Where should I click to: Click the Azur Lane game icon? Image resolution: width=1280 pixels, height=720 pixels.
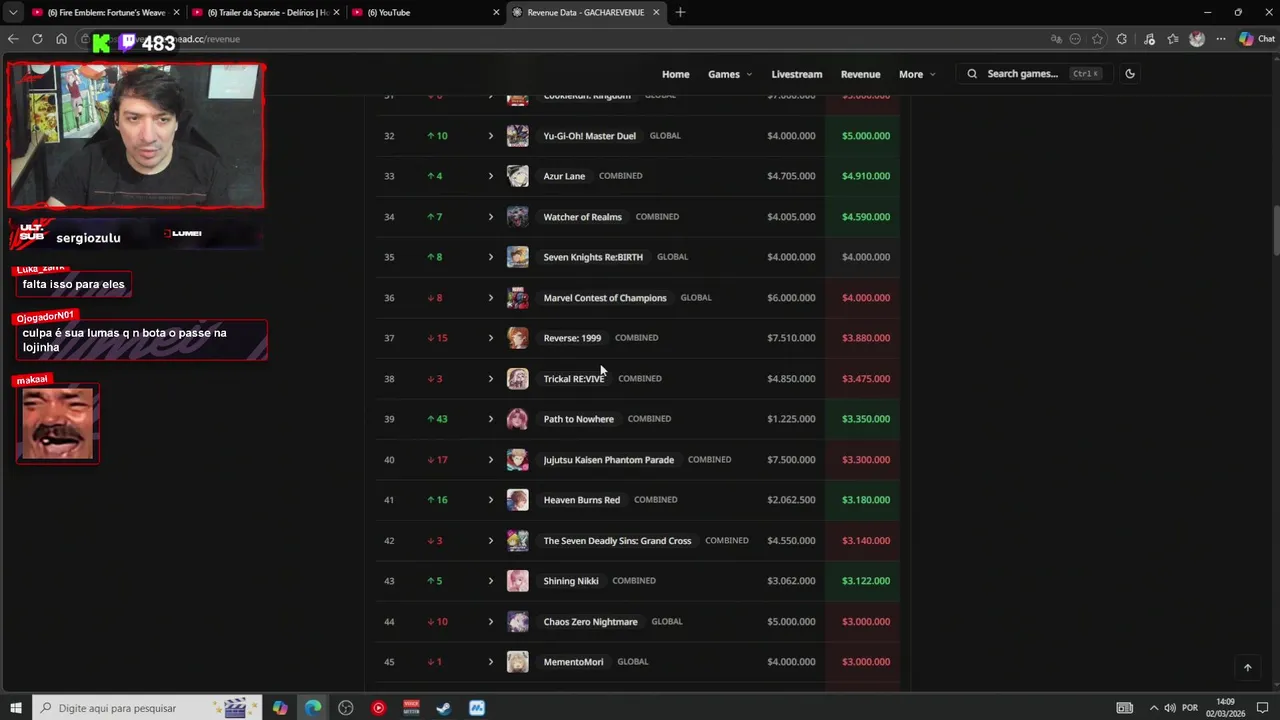click(x=517, y=176)
